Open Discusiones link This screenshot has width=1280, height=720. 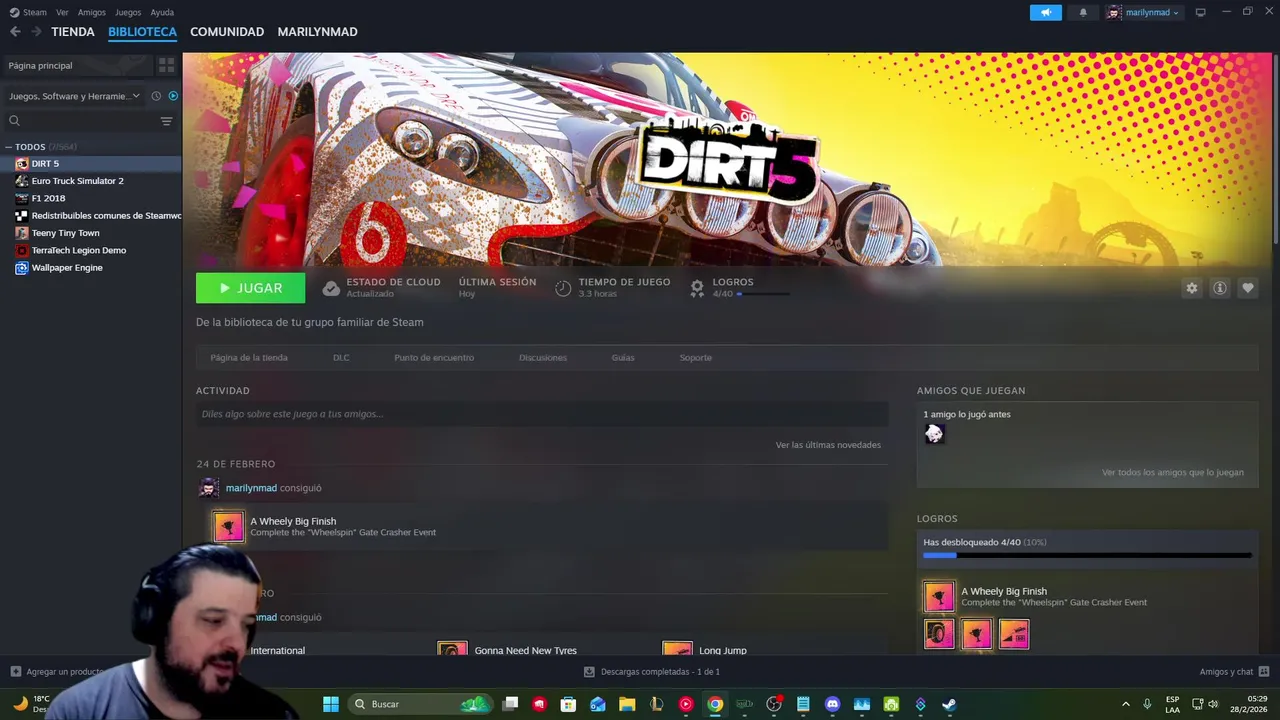(x=543, y=357)
